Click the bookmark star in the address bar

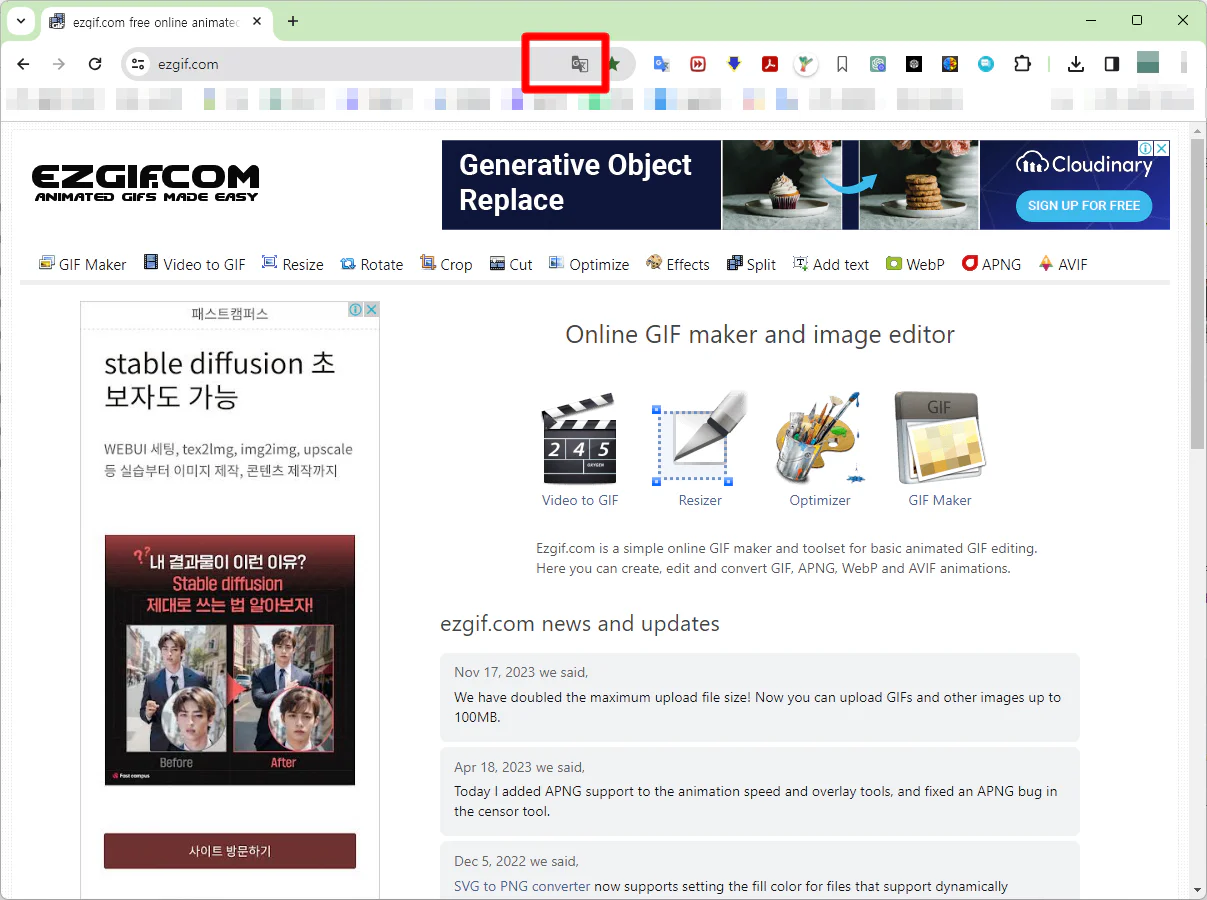point(613,64)
